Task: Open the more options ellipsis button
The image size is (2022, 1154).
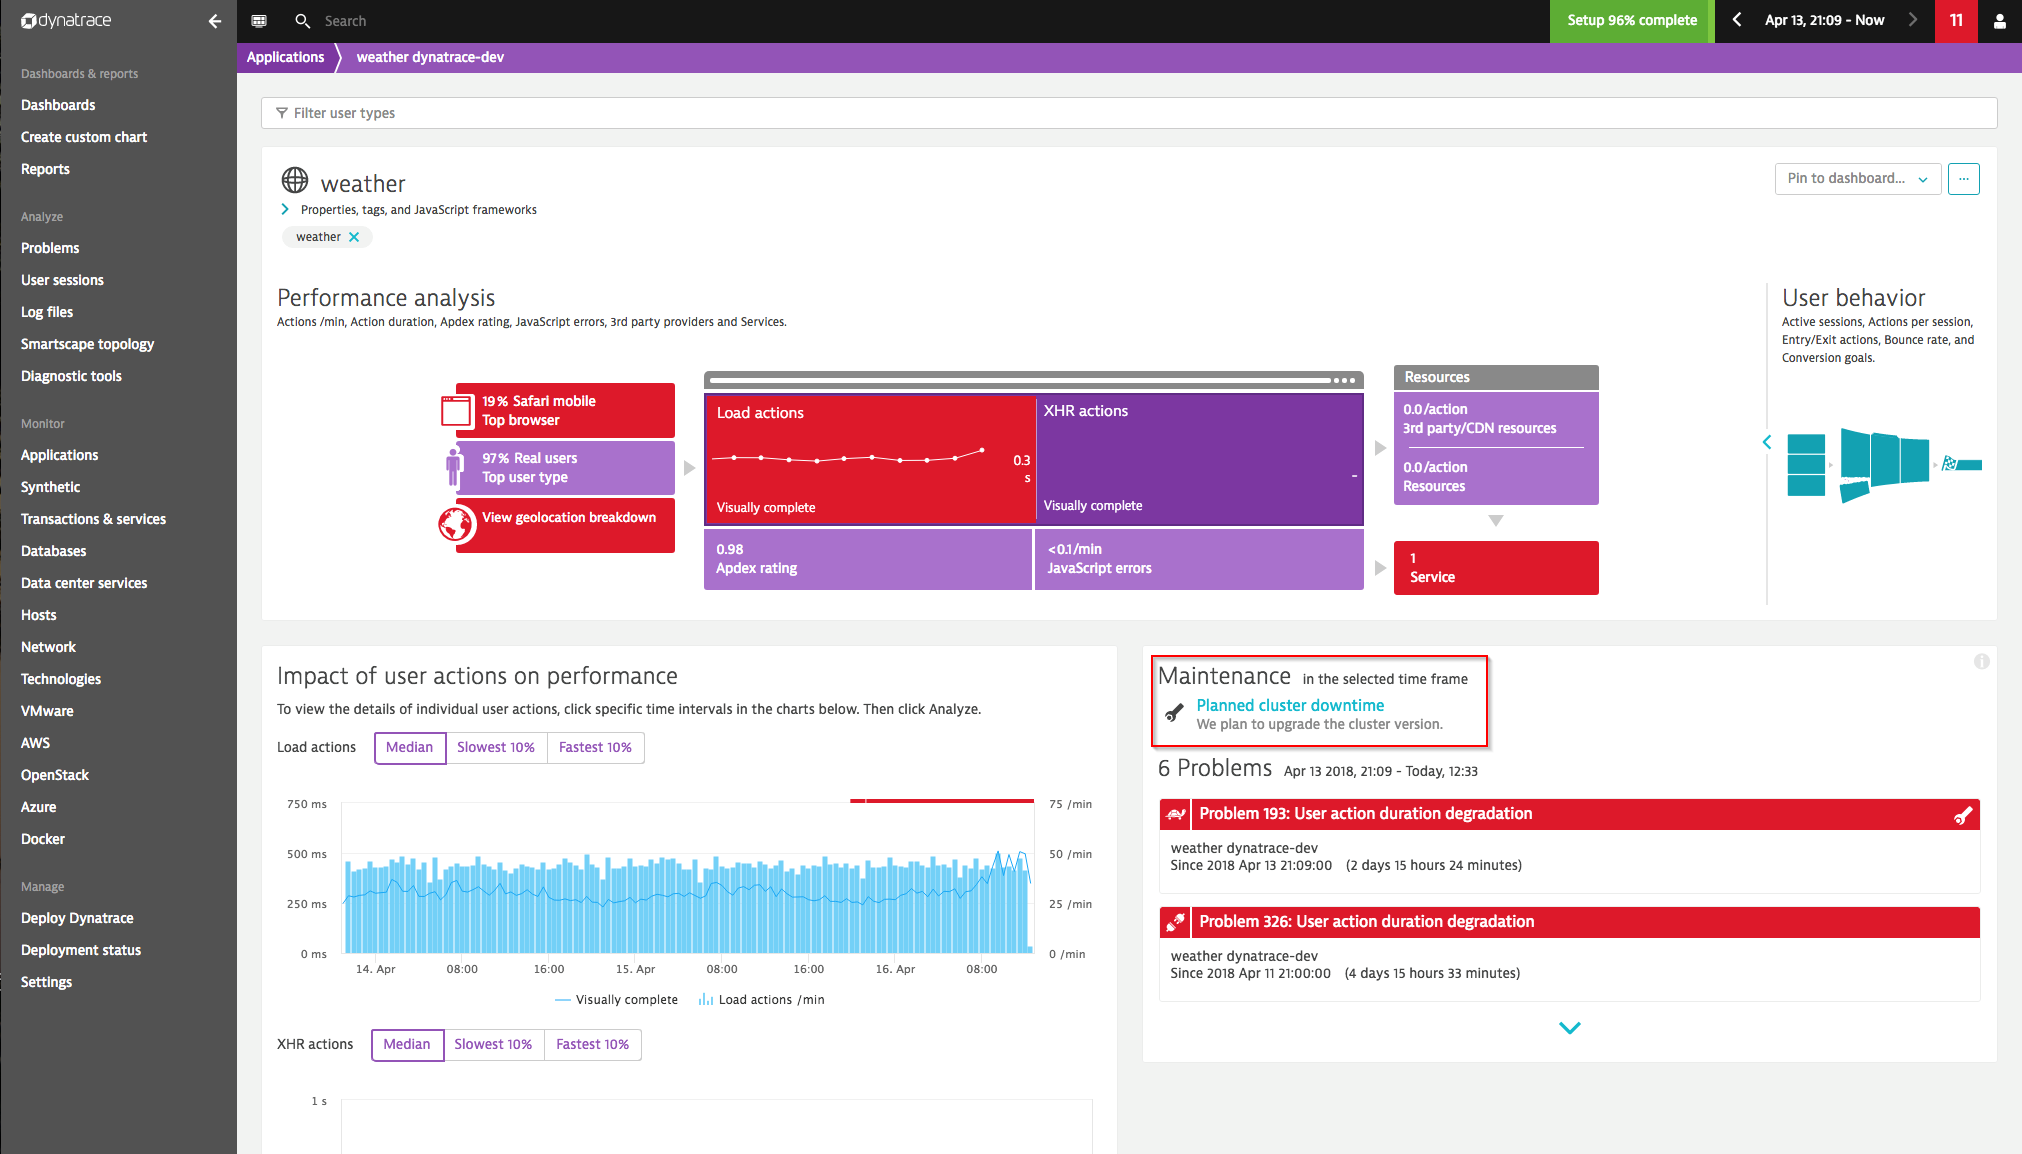Action: (x=1963, y=179)
